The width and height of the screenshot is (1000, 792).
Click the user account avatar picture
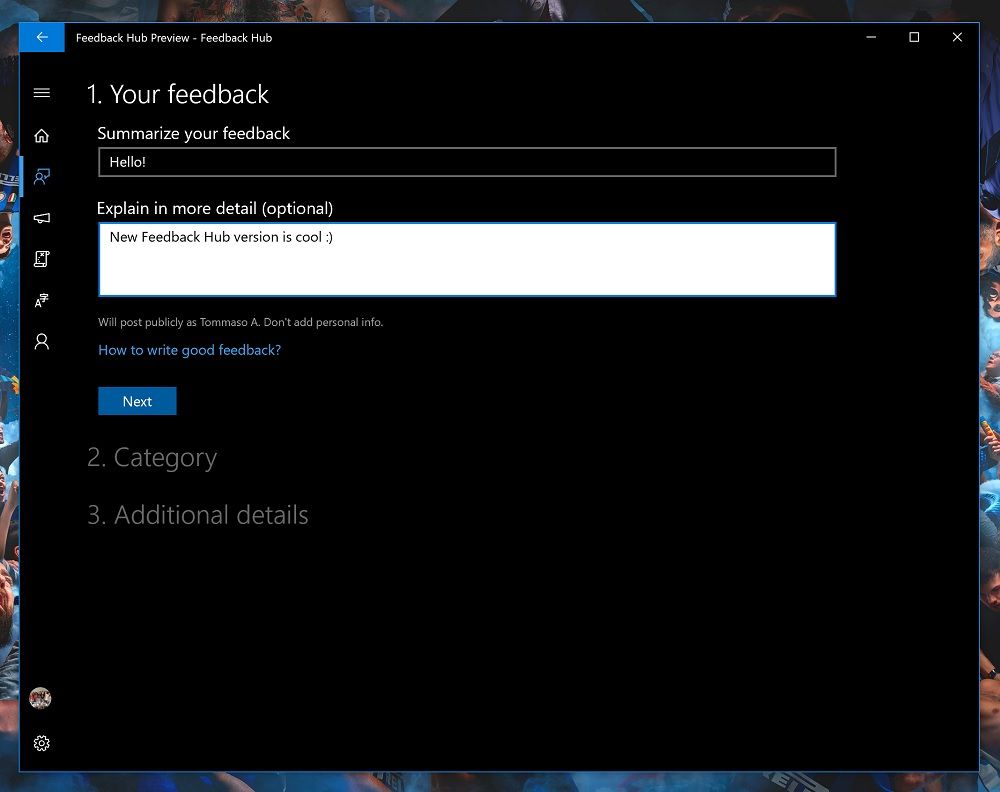tap(40, 698)
